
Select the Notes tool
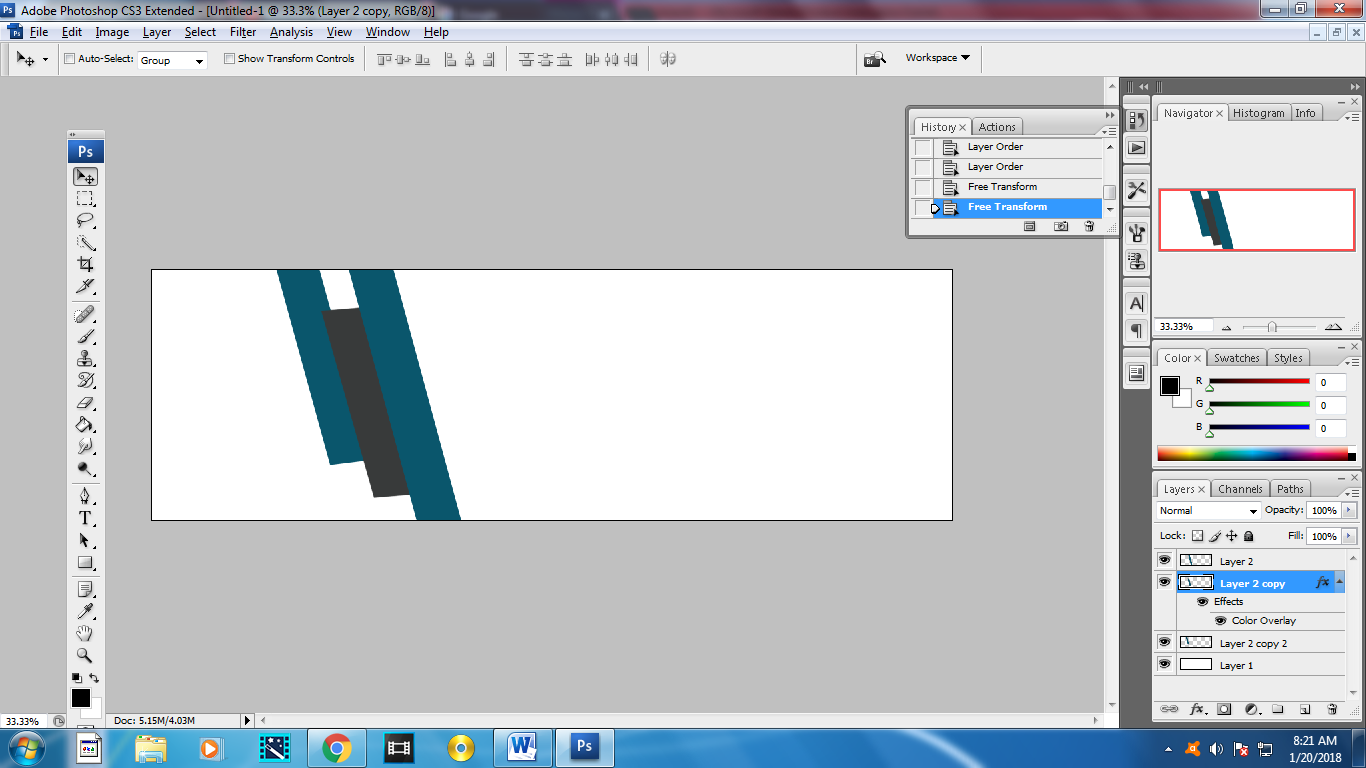click(85, 589)
